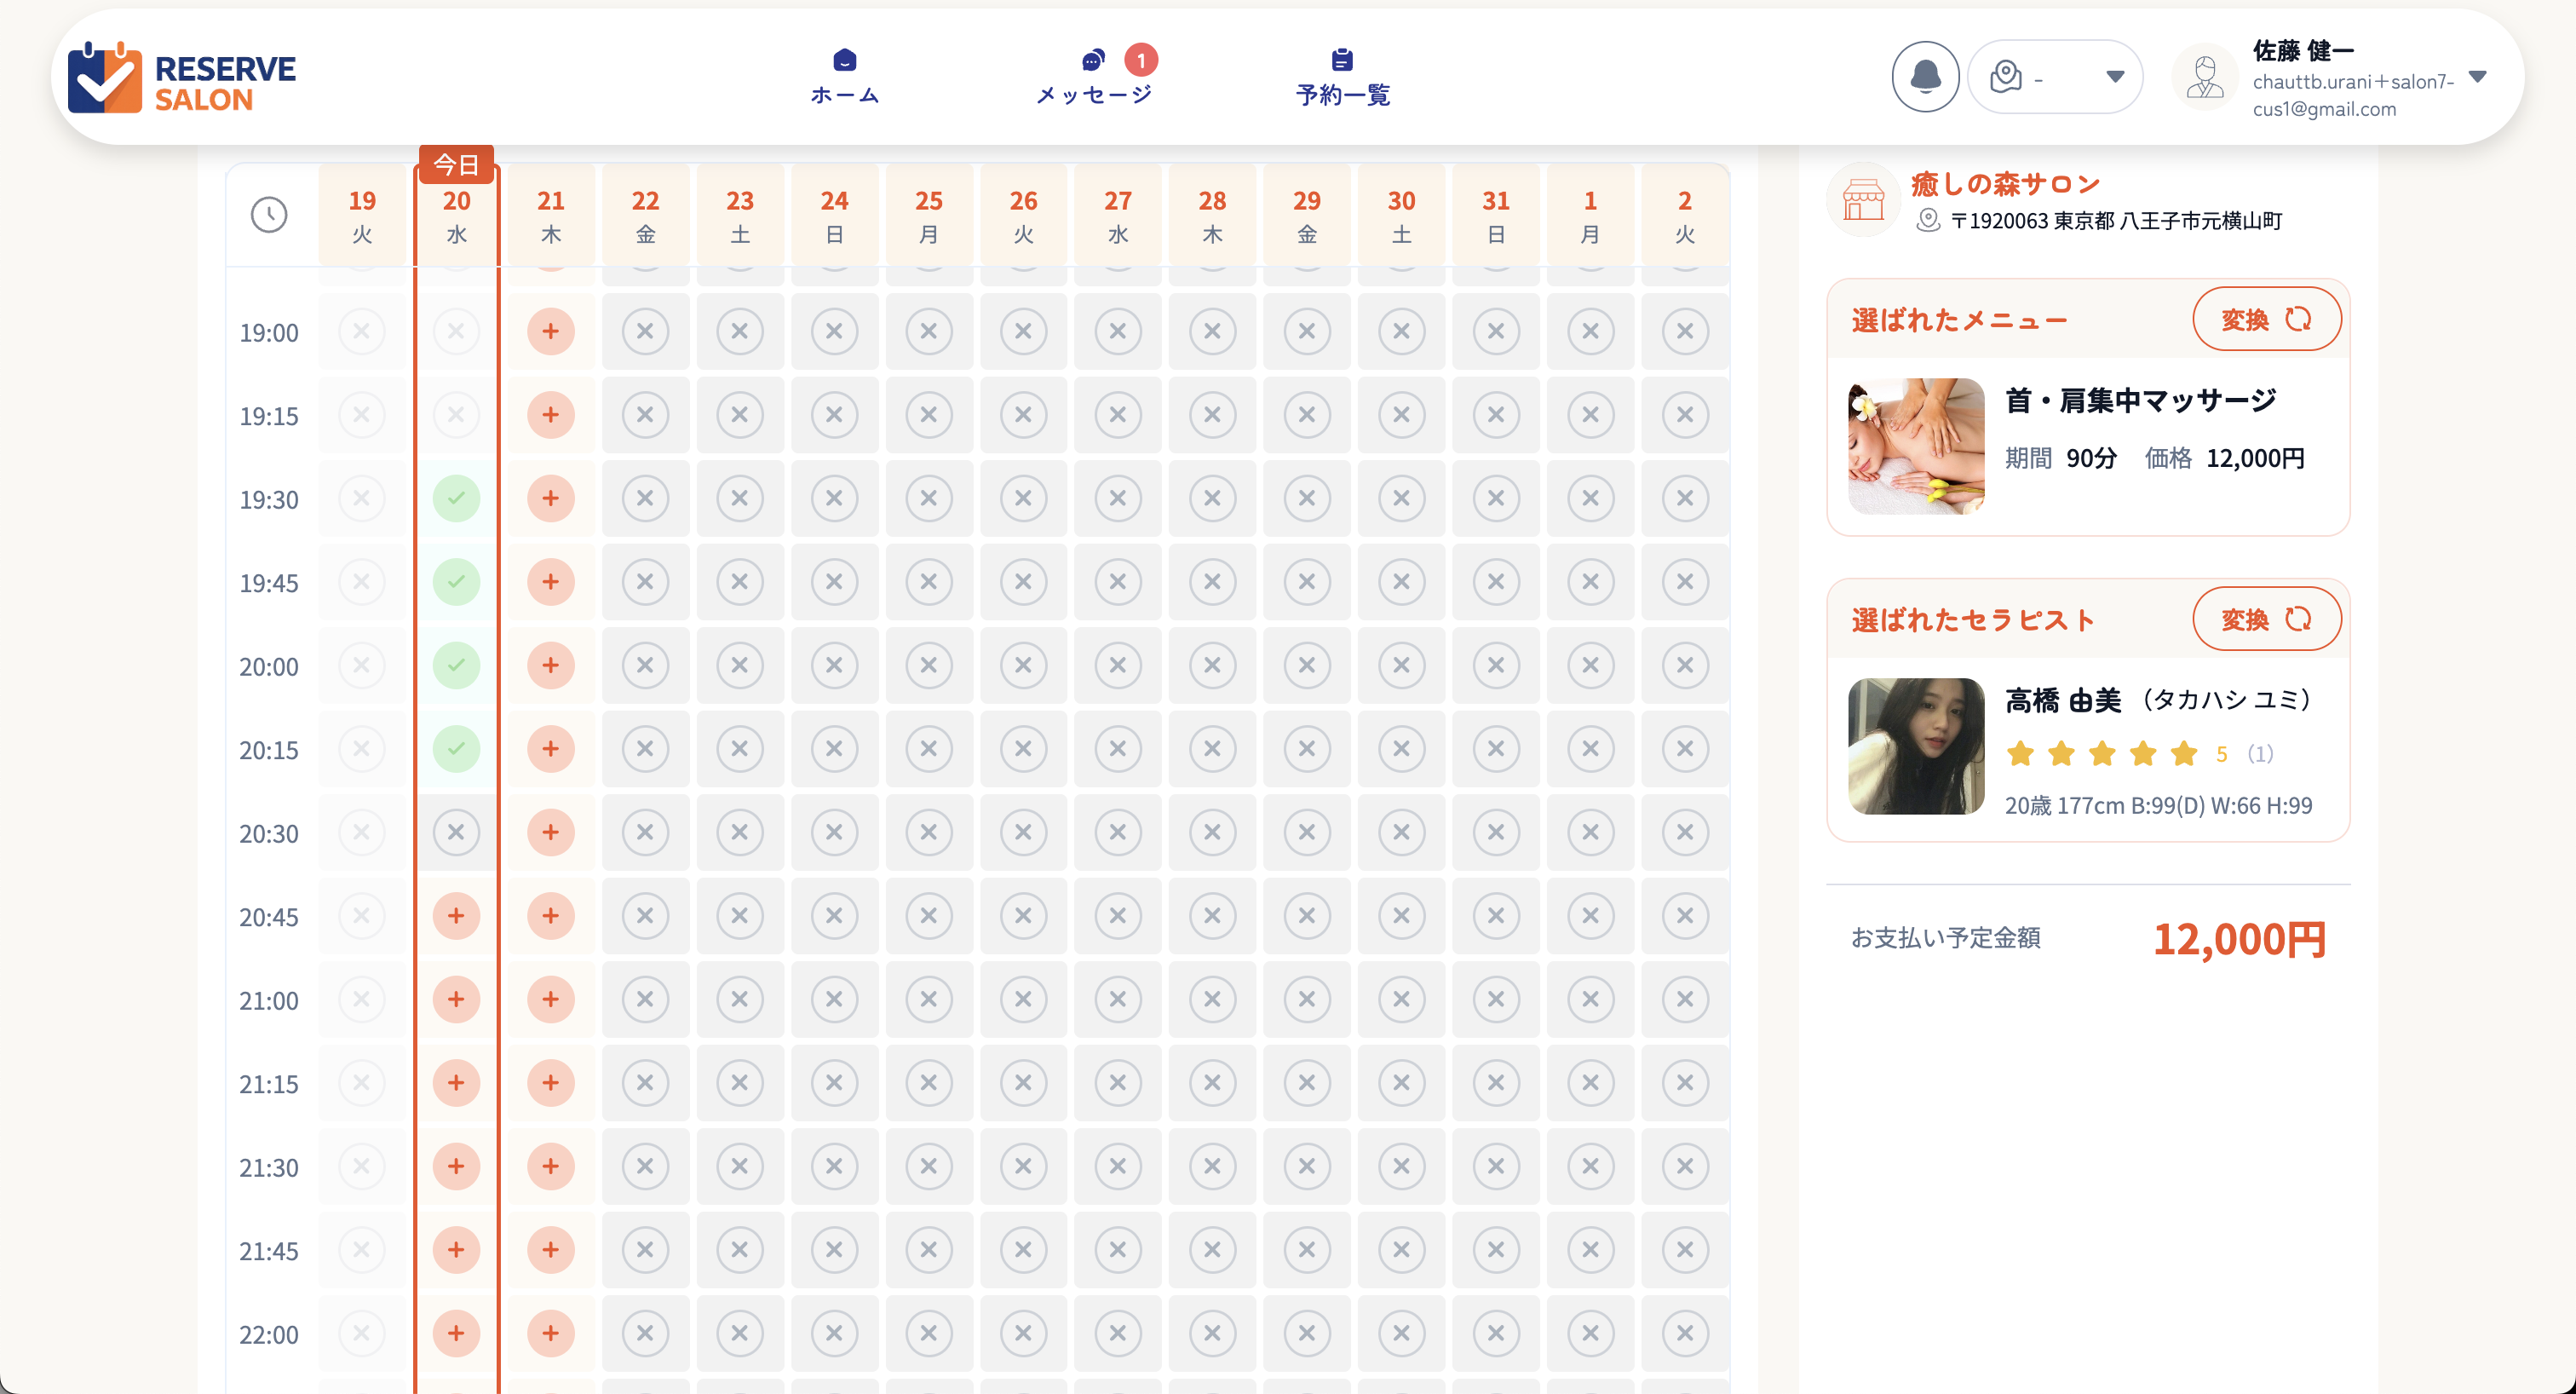Open the 予約一覧 tab
The height and width of the screenshot is (1394, 2576).
[x=1342, y=77]
